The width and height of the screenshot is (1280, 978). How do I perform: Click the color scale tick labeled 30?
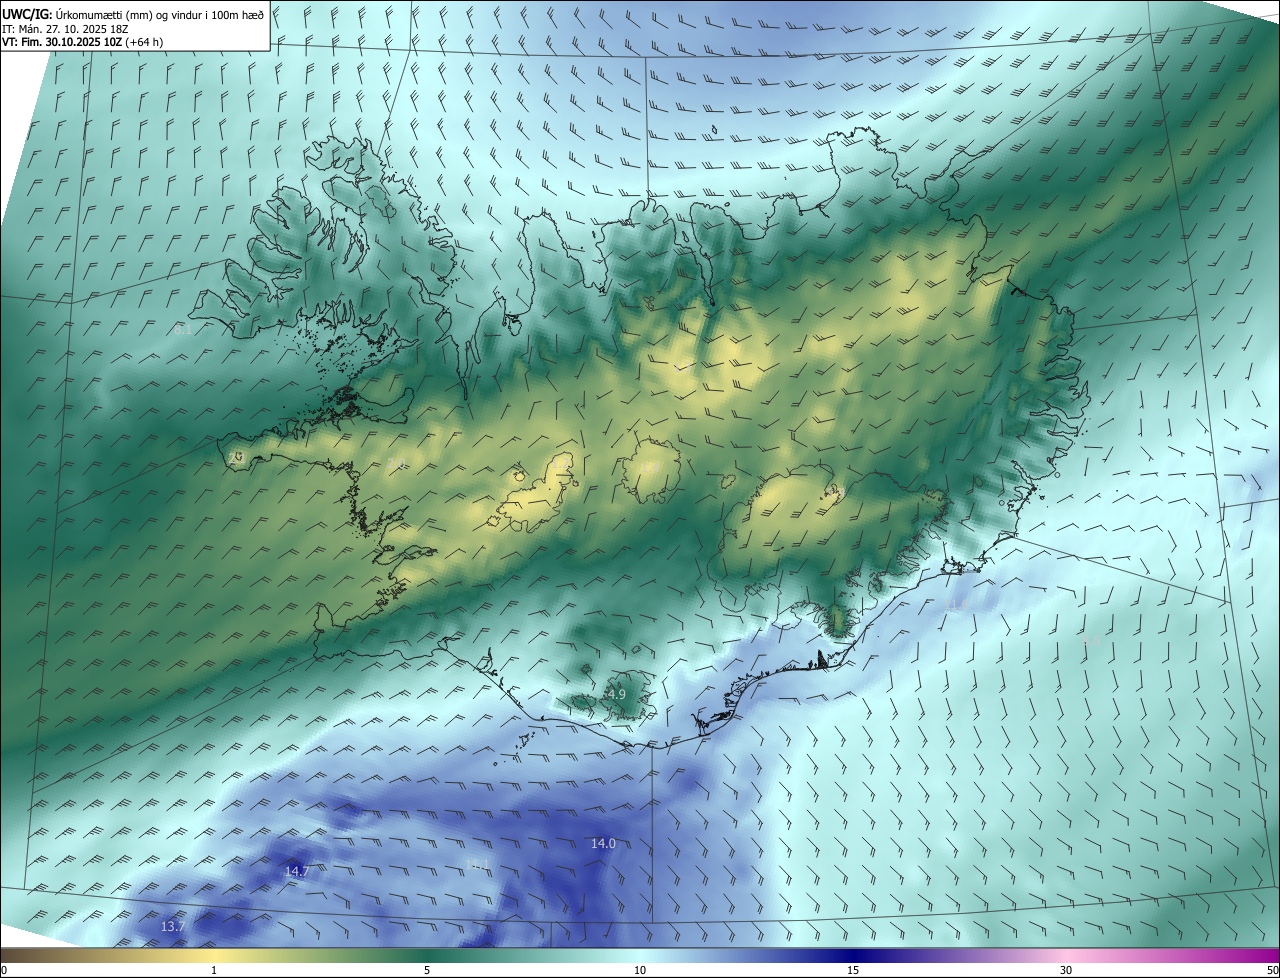tap(1066, 970)
